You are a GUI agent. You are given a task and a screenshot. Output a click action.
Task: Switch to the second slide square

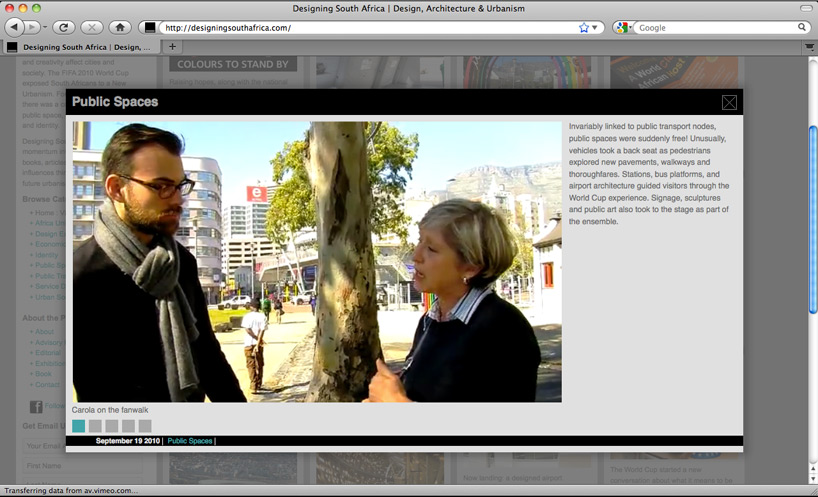pyautogui.click(x=95, y=426)
